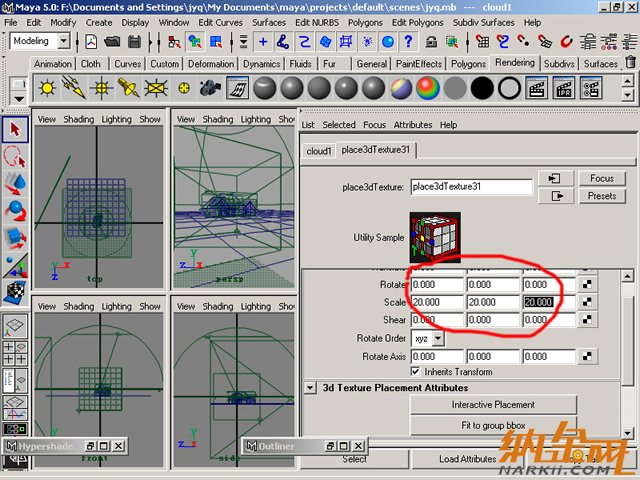The width and height of the screenshot is (640, 480).
Task: Open the IPR render shelf button
Action: pos(564,88)
